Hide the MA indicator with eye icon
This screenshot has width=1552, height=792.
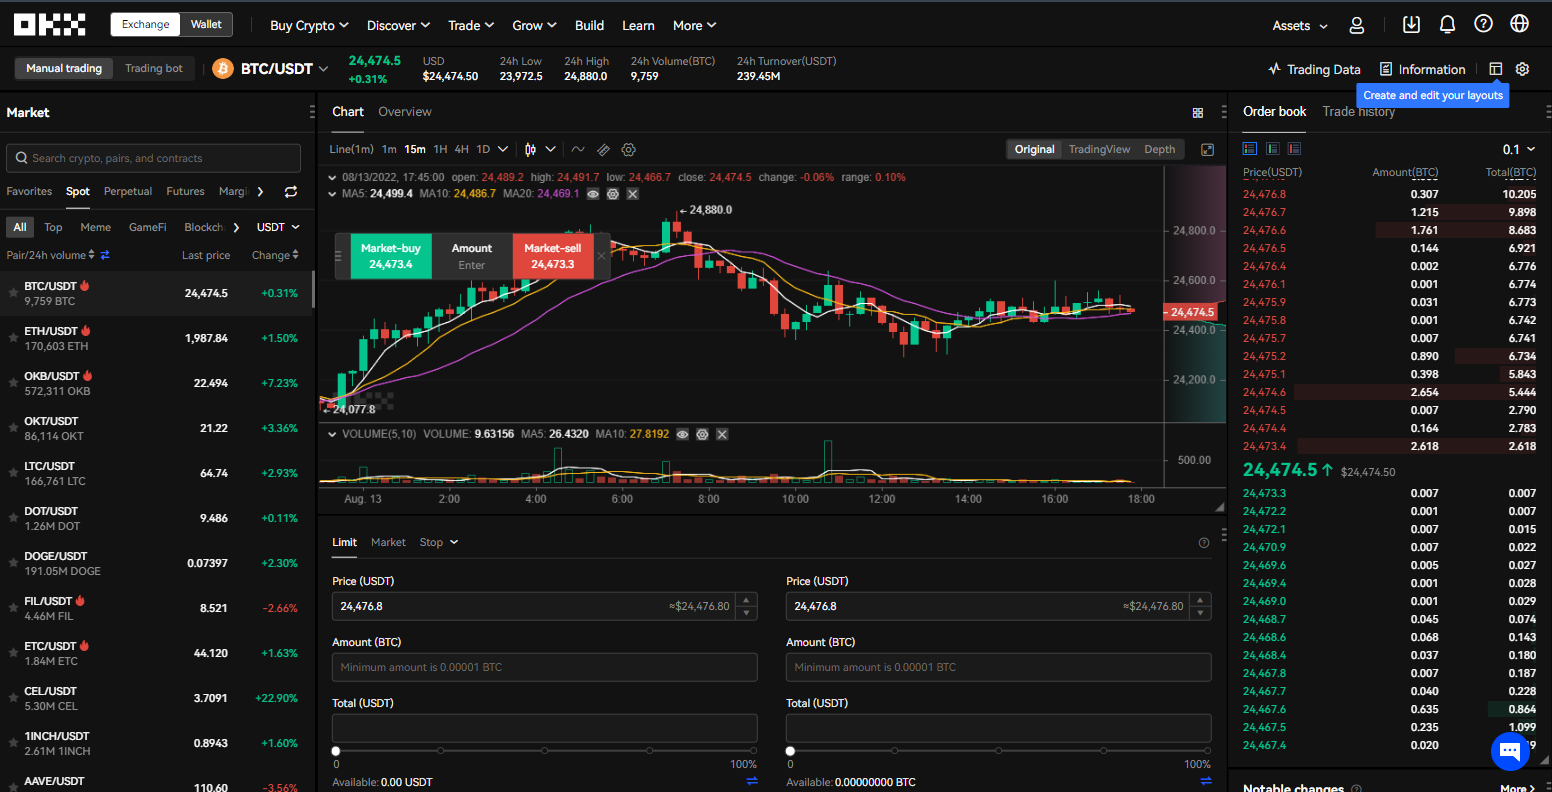point(593,193)
